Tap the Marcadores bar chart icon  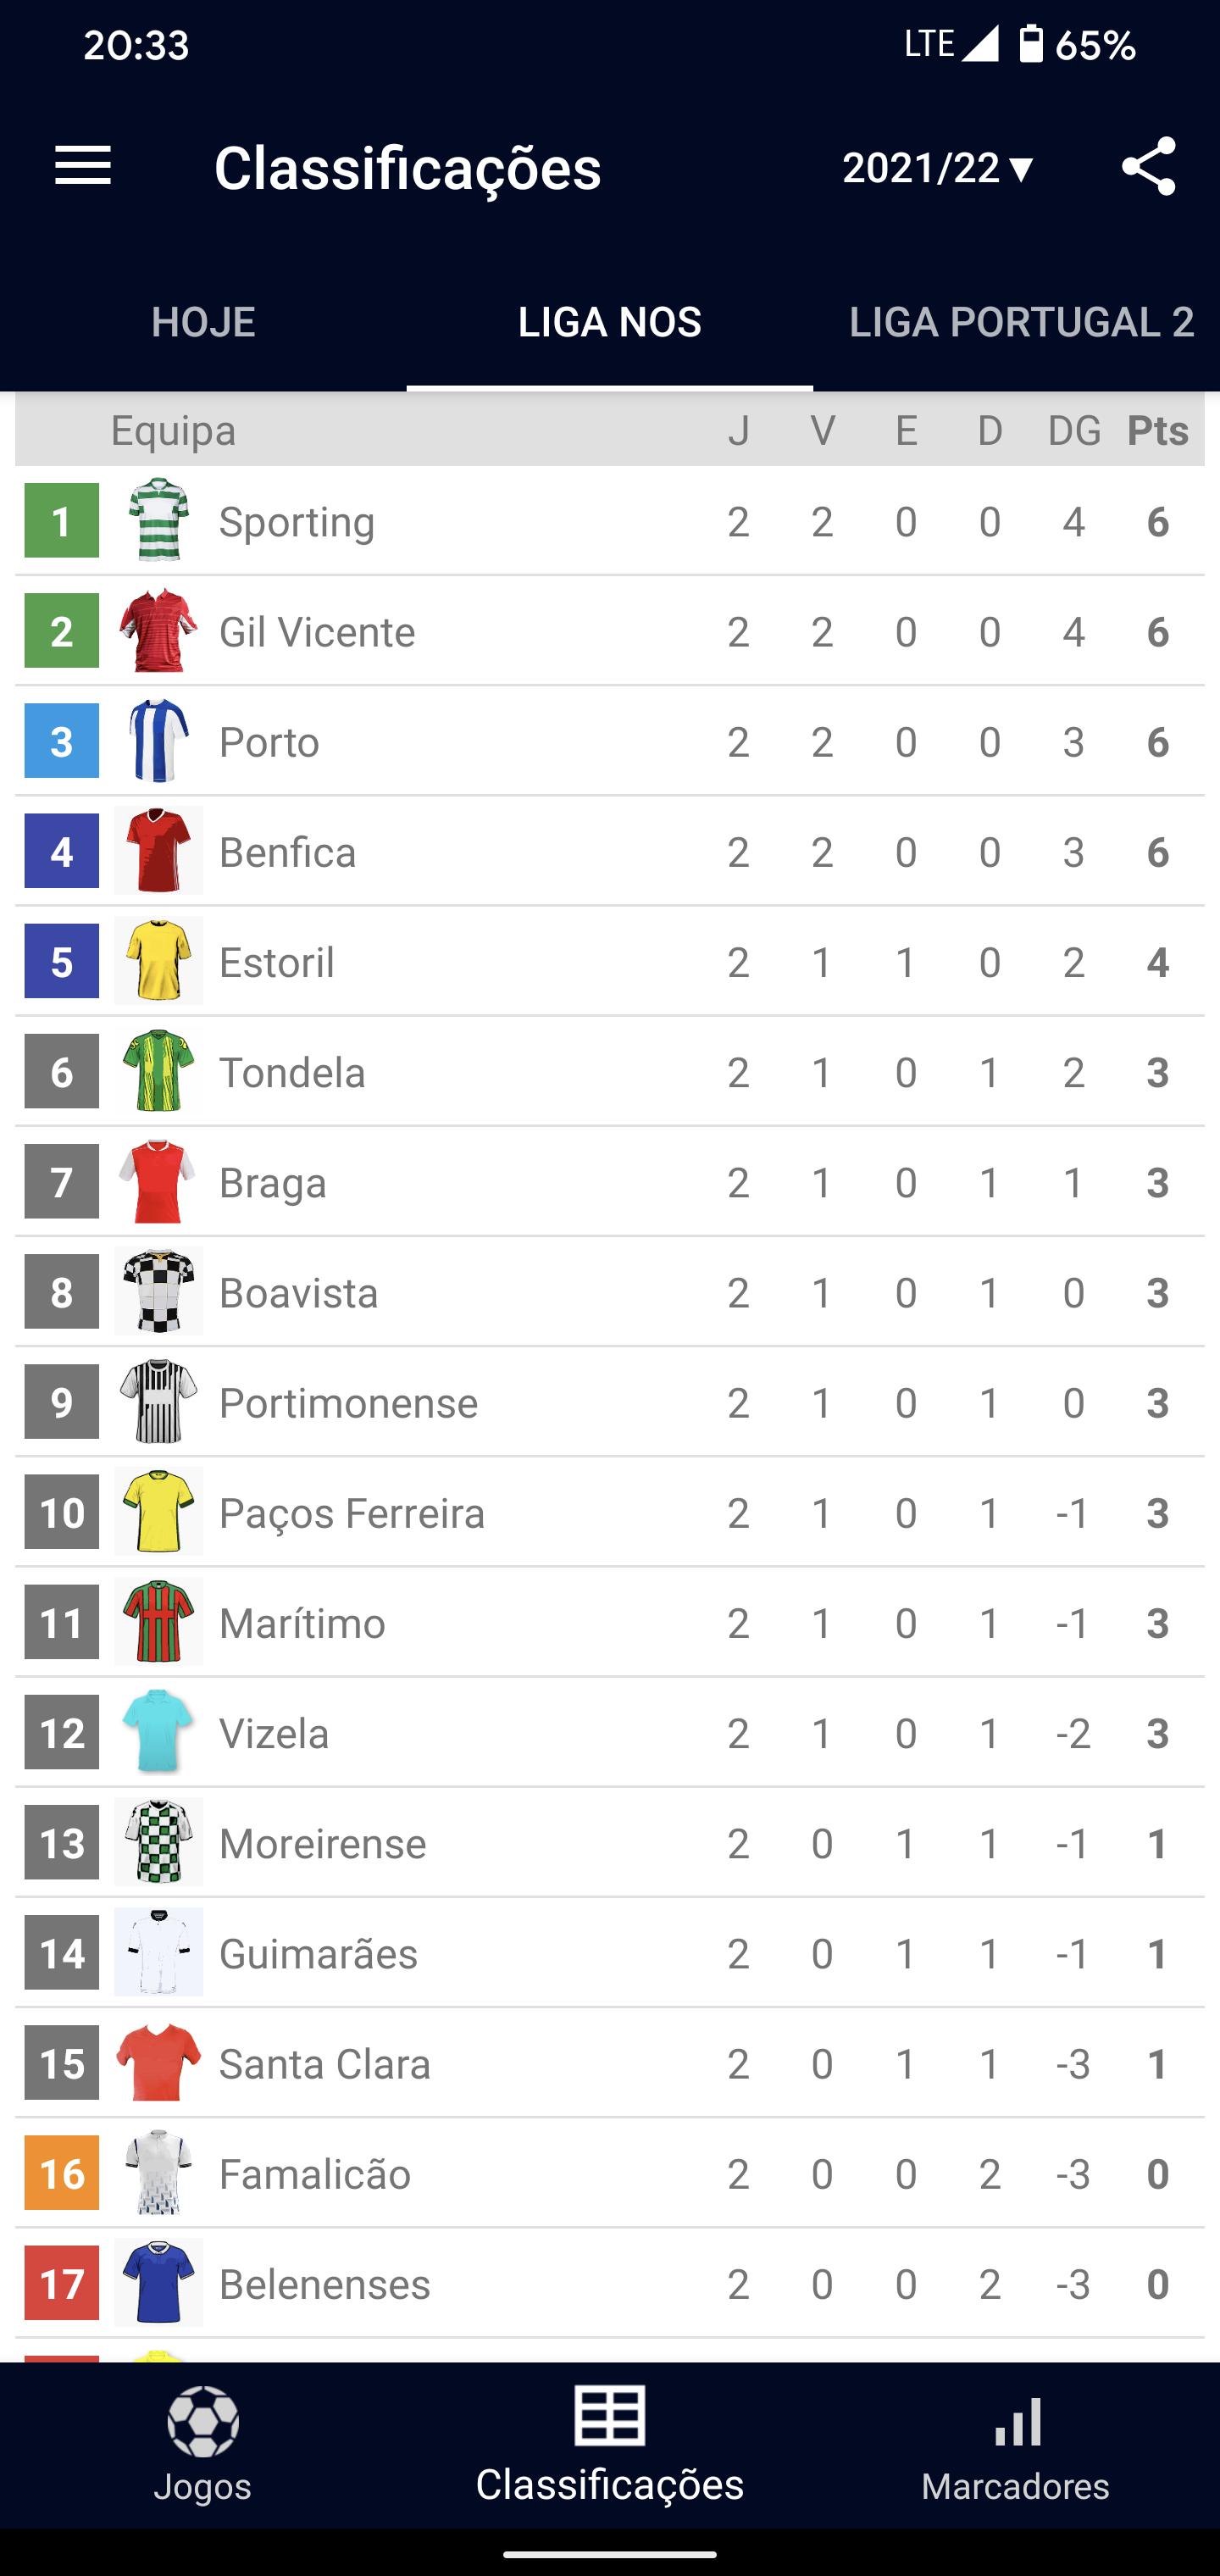point(1017,2422)
